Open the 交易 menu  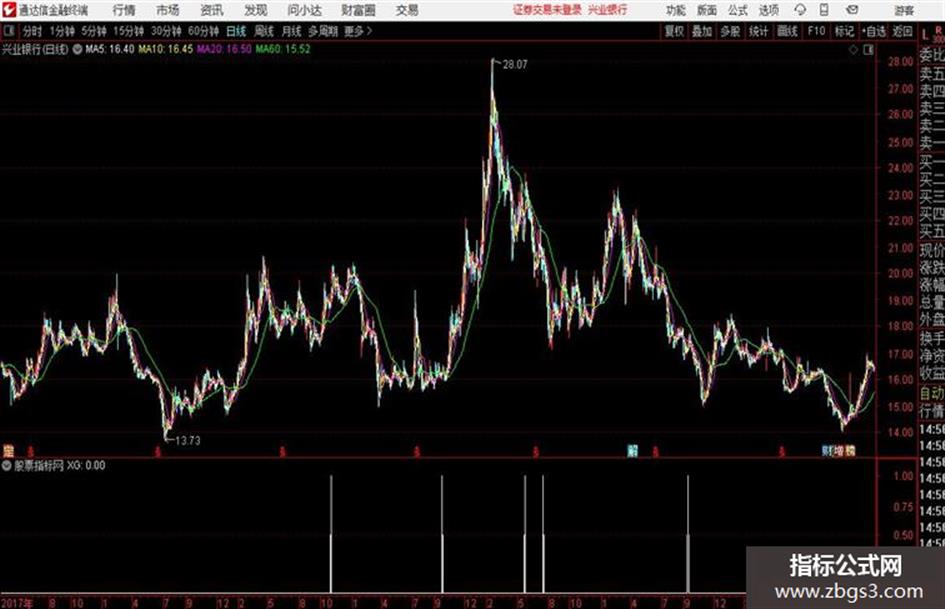(407, 10)
